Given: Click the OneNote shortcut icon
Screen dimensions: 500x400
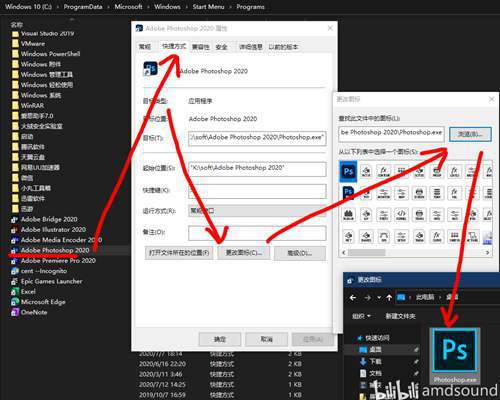Looking at the screenshot, I should (x=14, y=313).
